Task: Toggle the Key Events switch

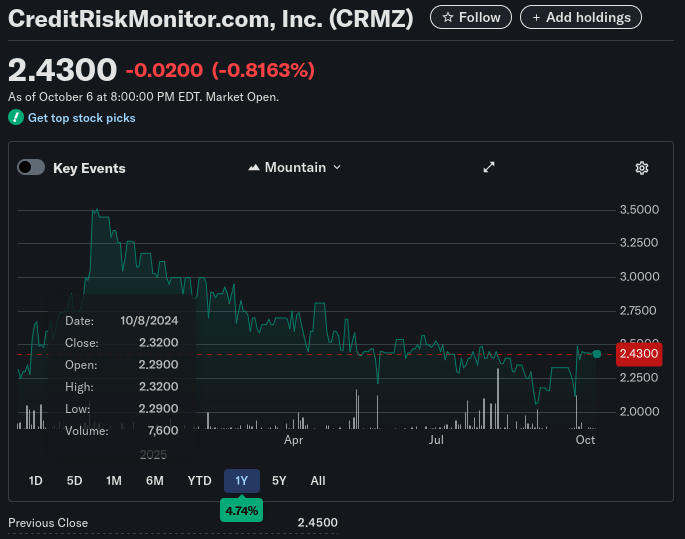Action: [31, 168]
